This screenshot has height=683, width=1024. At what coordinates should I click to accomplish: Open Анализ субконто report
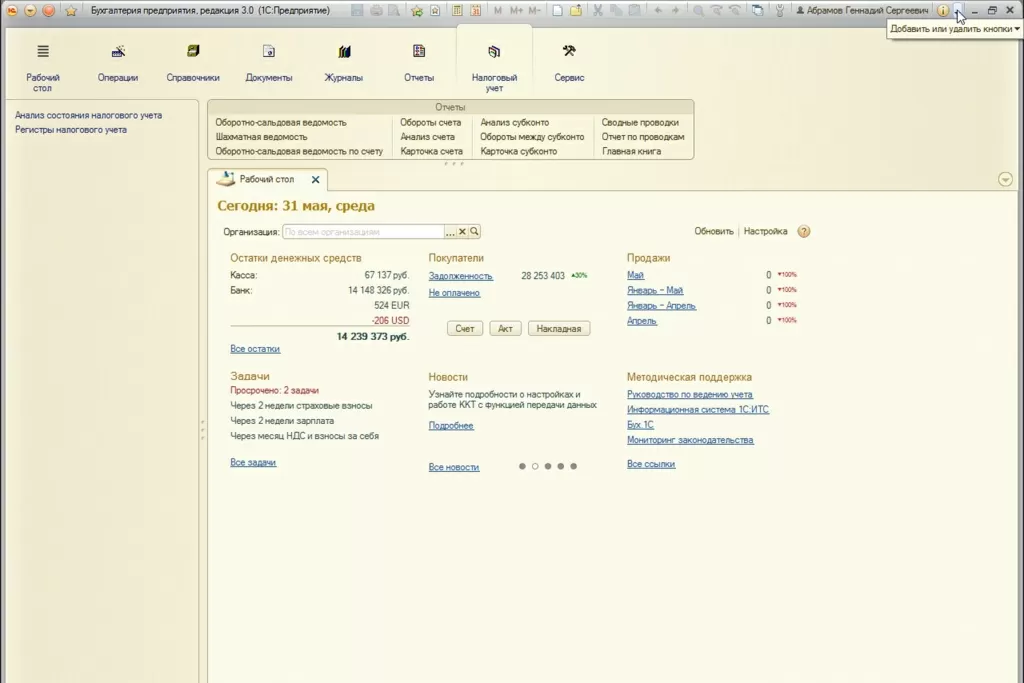[515, 122]
